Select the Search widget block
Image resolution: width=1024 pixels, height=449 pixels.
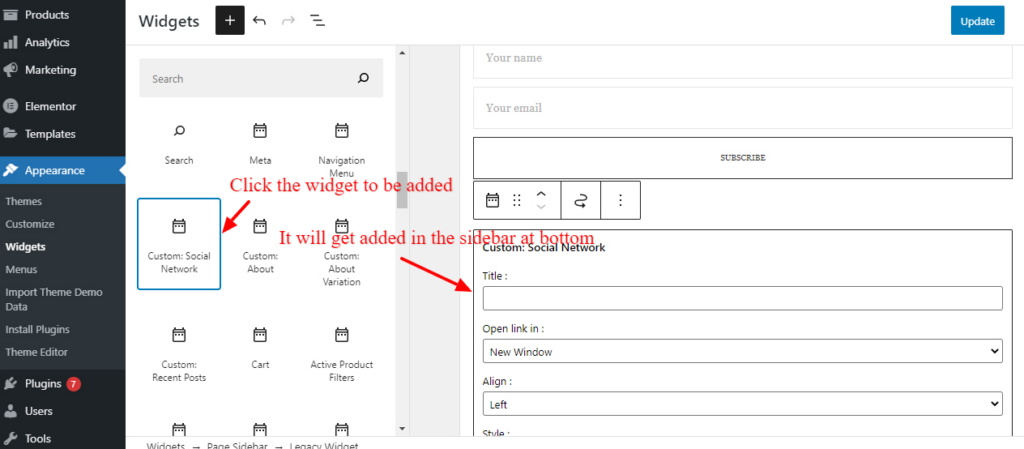click(x=179, y=143)
